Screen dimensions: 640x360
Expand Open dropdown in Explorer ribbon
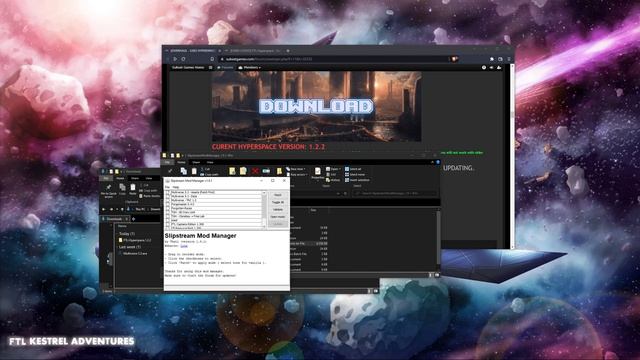[333, 169]
